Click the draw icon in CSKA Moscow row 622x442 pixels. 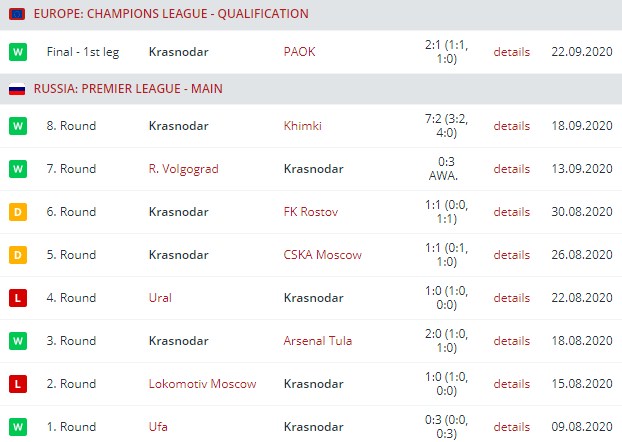coord(17,255)
